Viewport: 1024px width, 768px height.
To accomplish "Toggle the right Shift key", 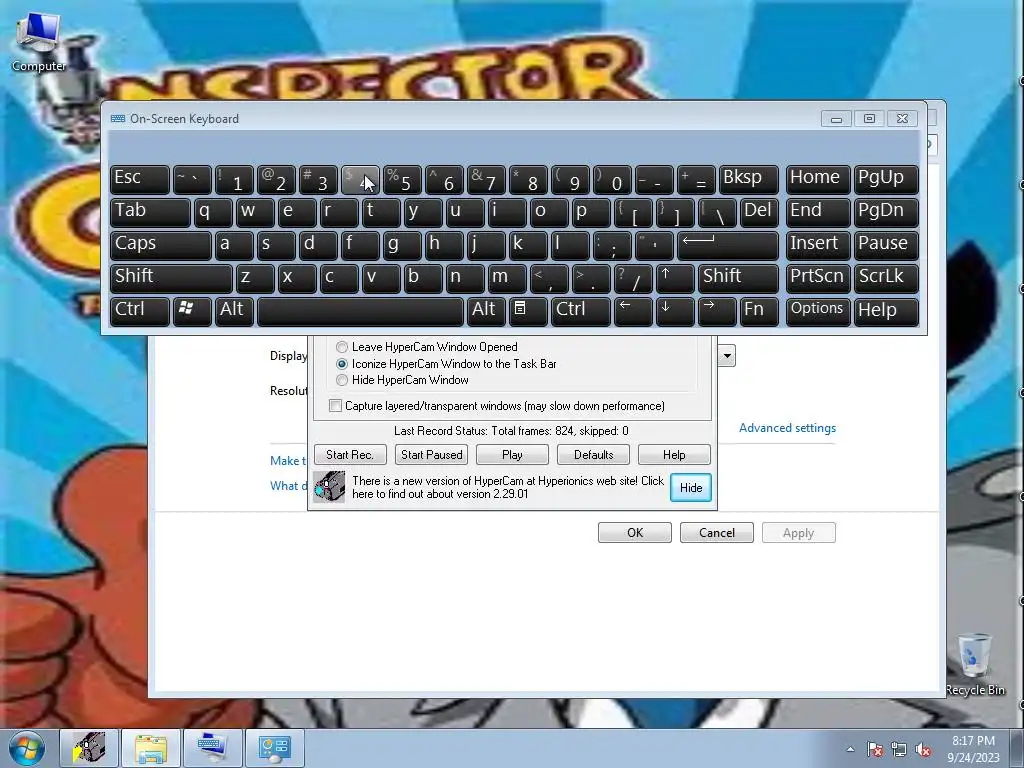I will coord(738,278).
